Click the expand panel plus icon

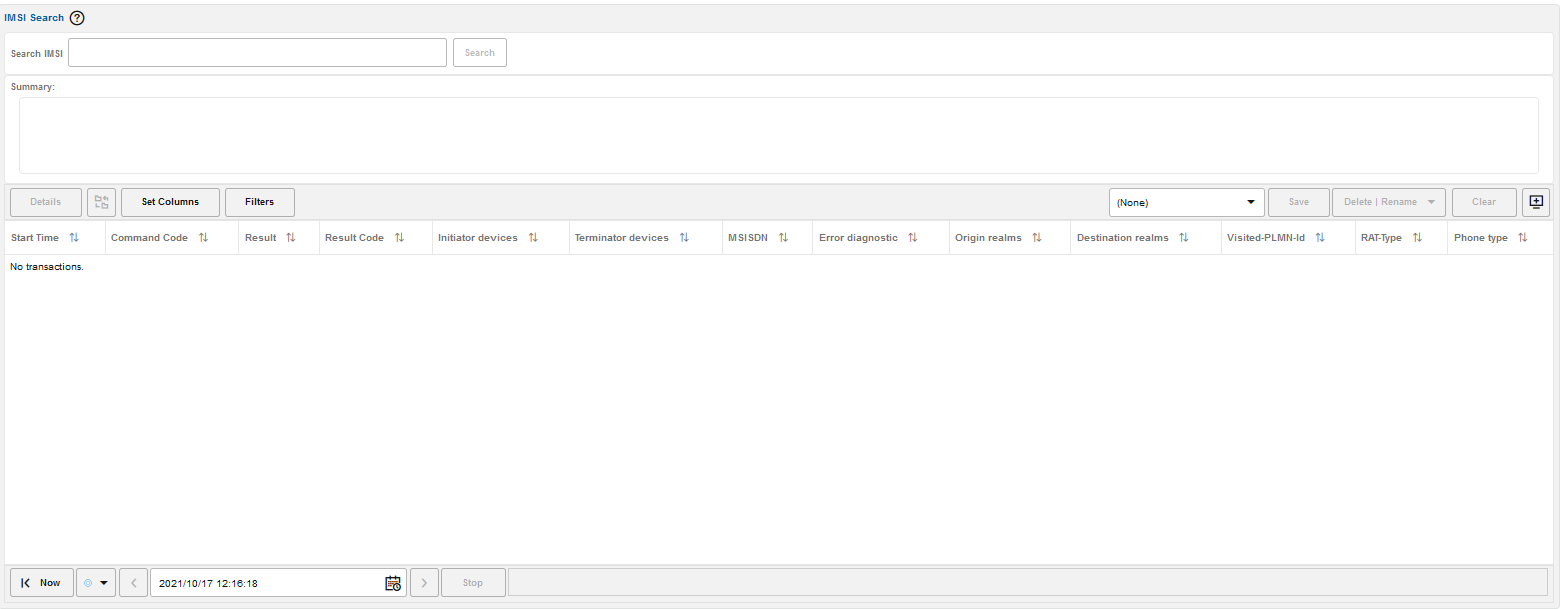(x=1536, y=202)
